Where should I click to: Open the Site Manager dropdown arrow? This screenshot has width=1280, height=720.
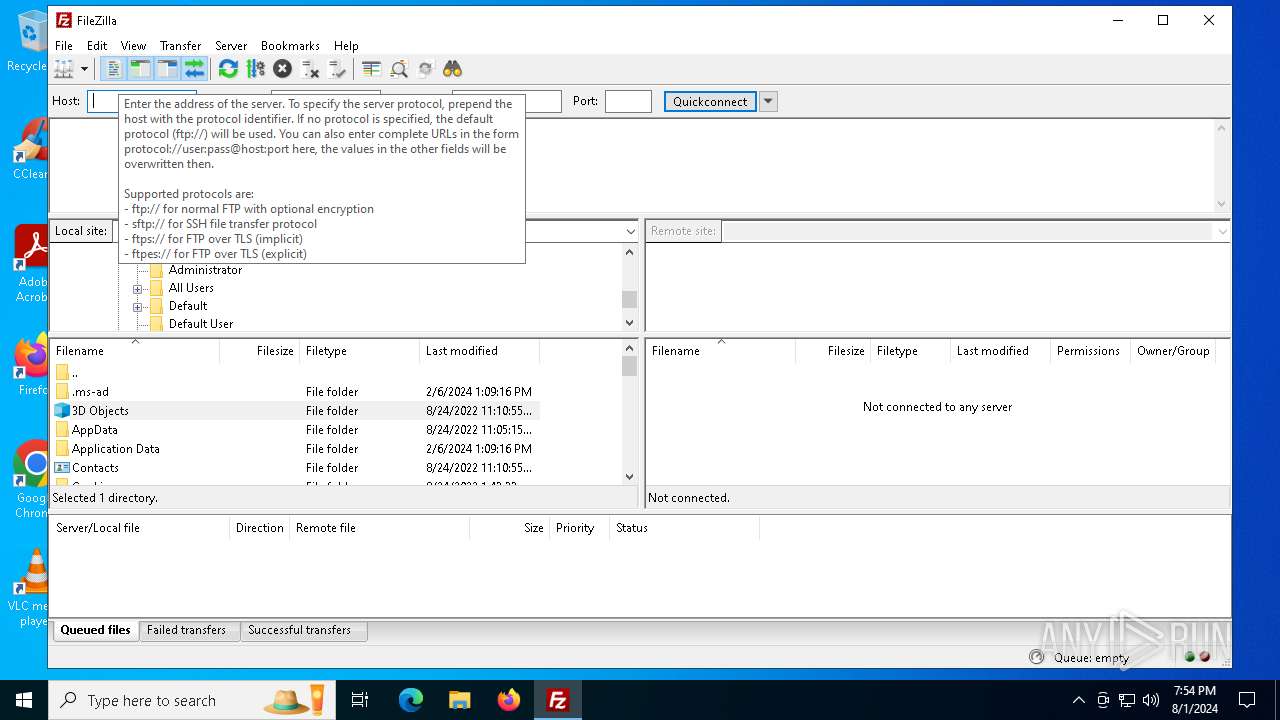[84, 69]
